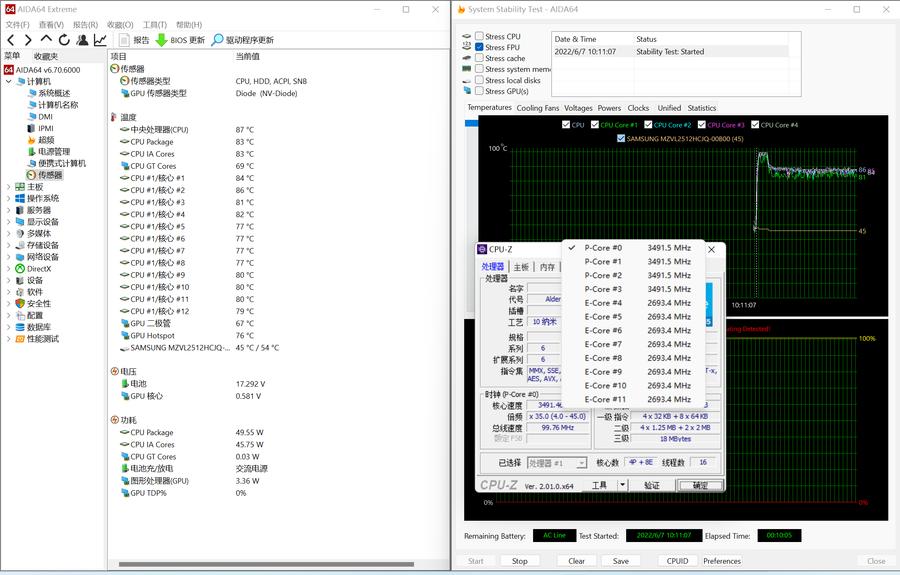Image resolution: width=900 pixels, height=575 pixels.
Task: Enable the Stress CPU checkbox
Action: coord(479,37)
